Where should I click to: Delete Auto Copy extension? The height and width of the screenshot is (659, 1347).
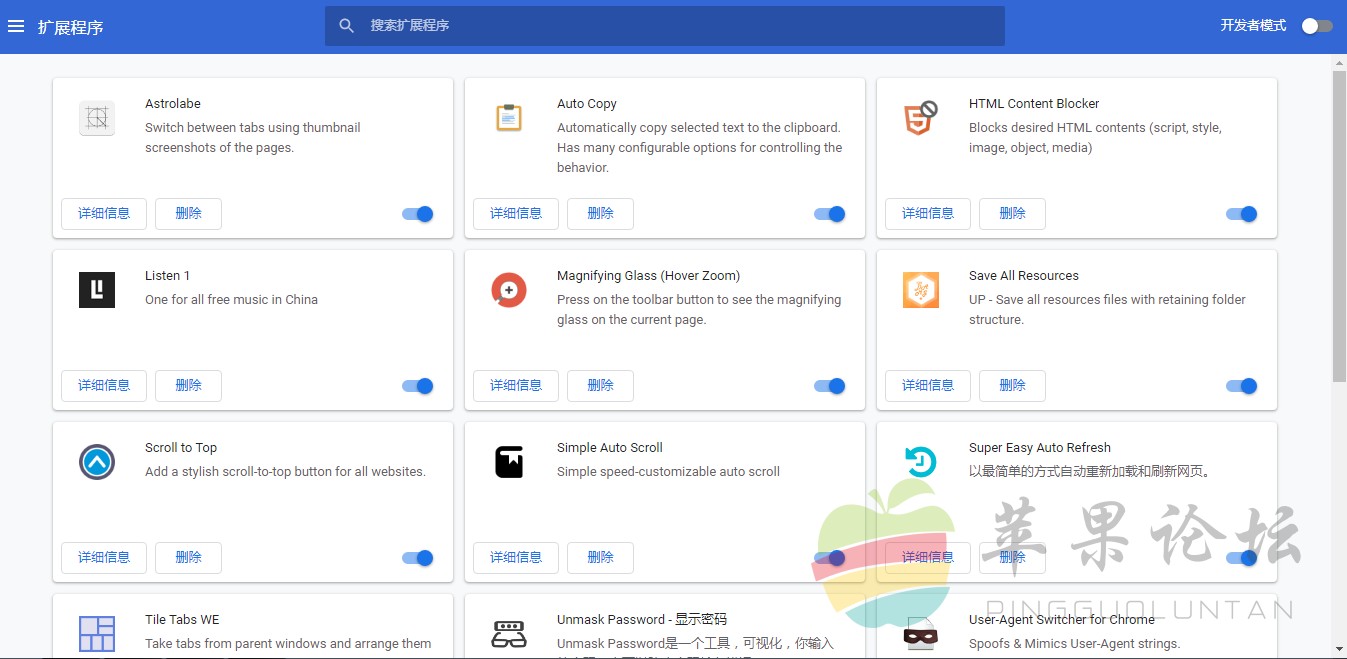click(x=600, y=214)
